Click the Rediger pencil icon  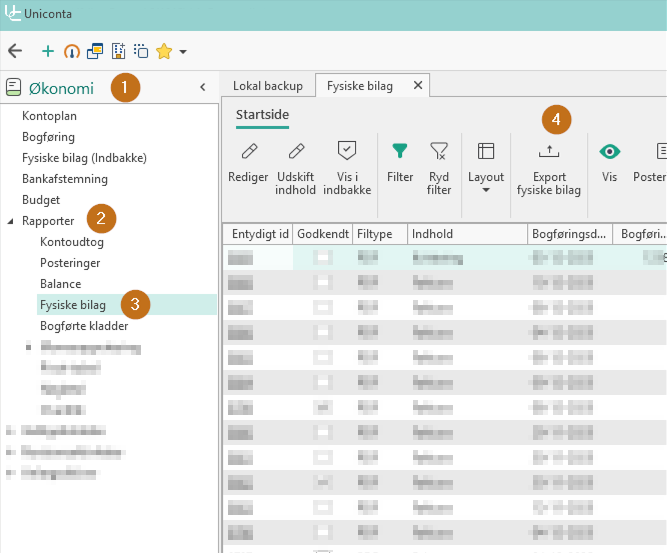248,151
